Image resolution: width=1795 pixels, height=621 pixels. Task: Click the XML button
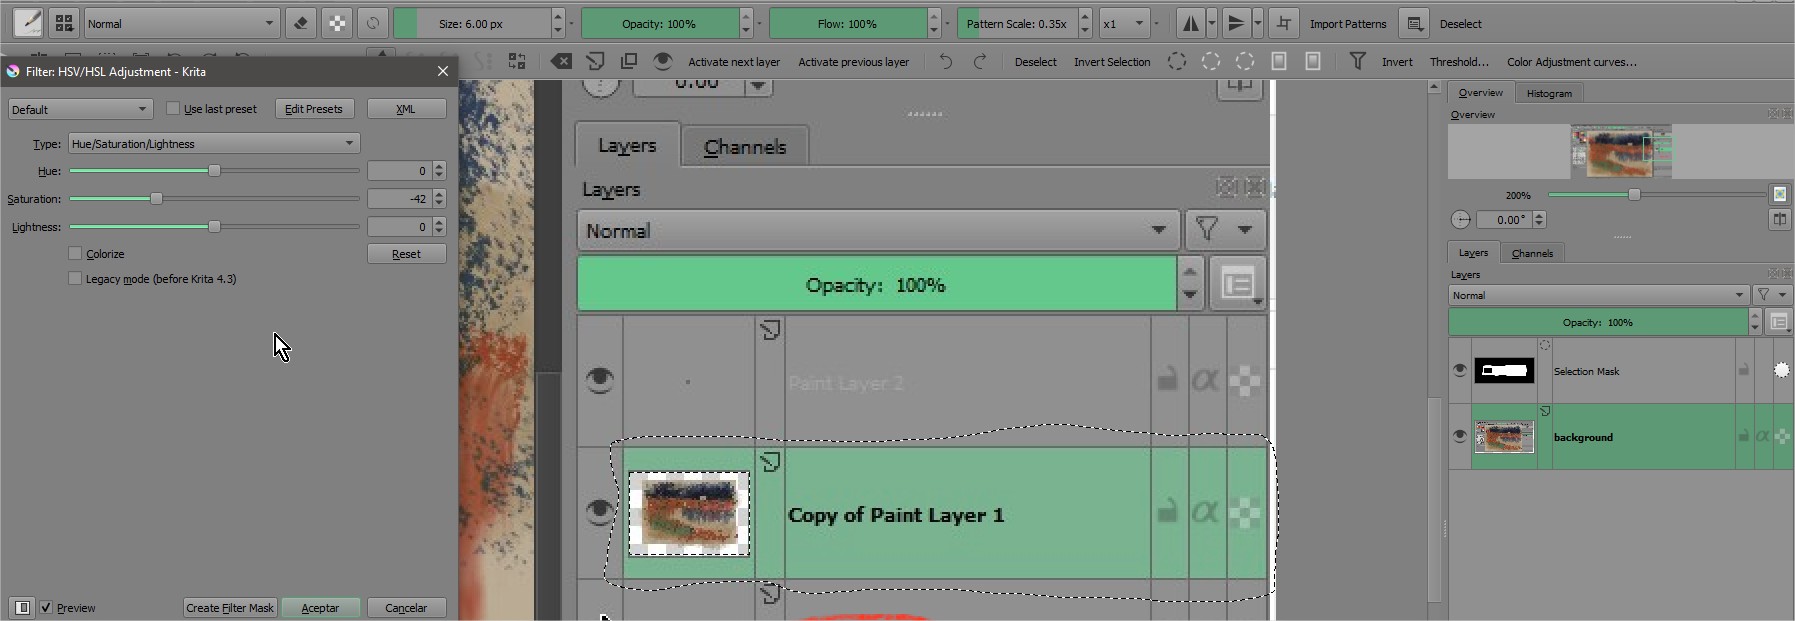click(406, 109)
